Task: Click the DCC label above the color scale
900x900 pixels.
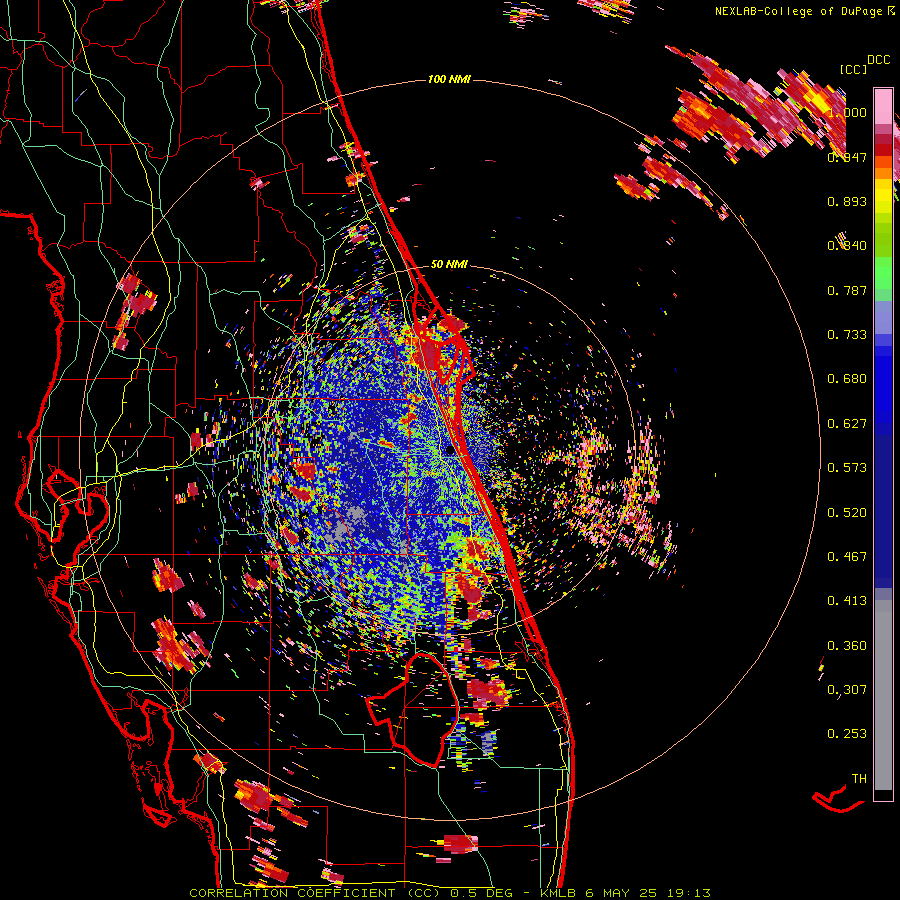Action: [878, 60]
